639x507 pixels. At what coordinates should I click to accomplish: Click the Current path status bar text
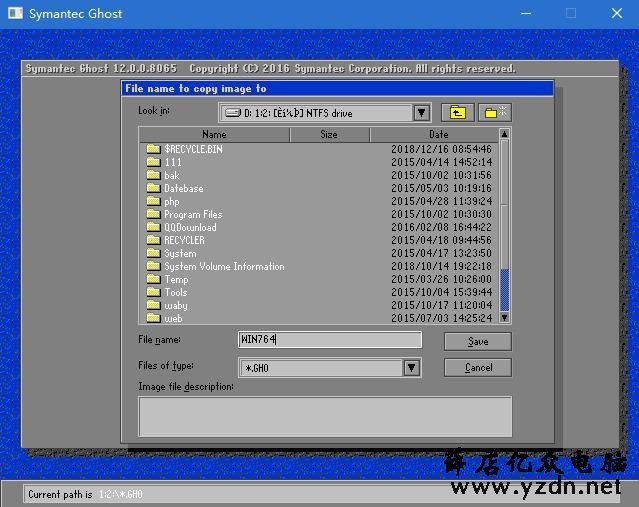85,494
